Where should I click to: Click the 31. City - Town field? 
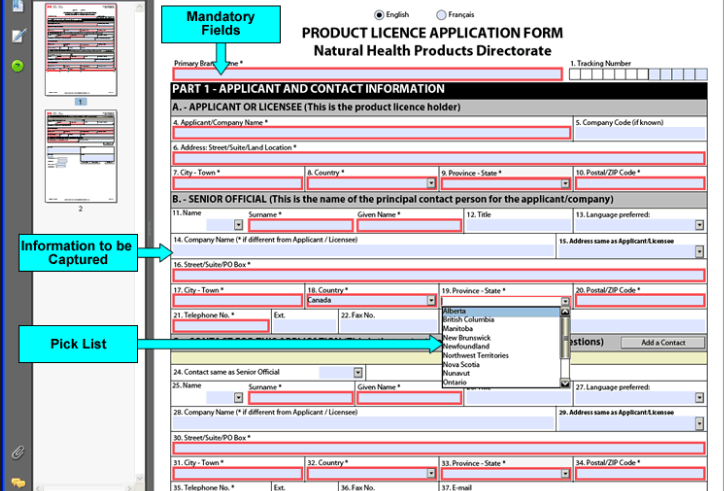pos(238,473)
